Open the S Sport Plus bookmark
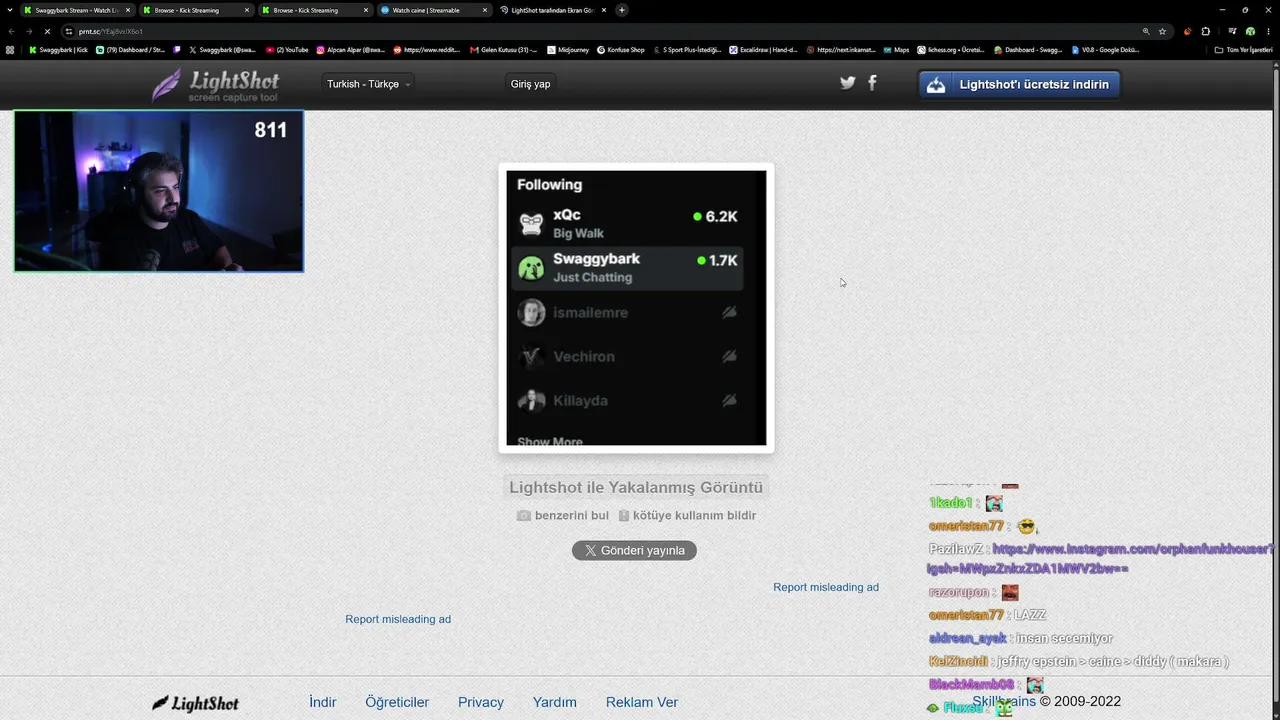The height and width of the screenshot is (720, 1280). [687, 50]
